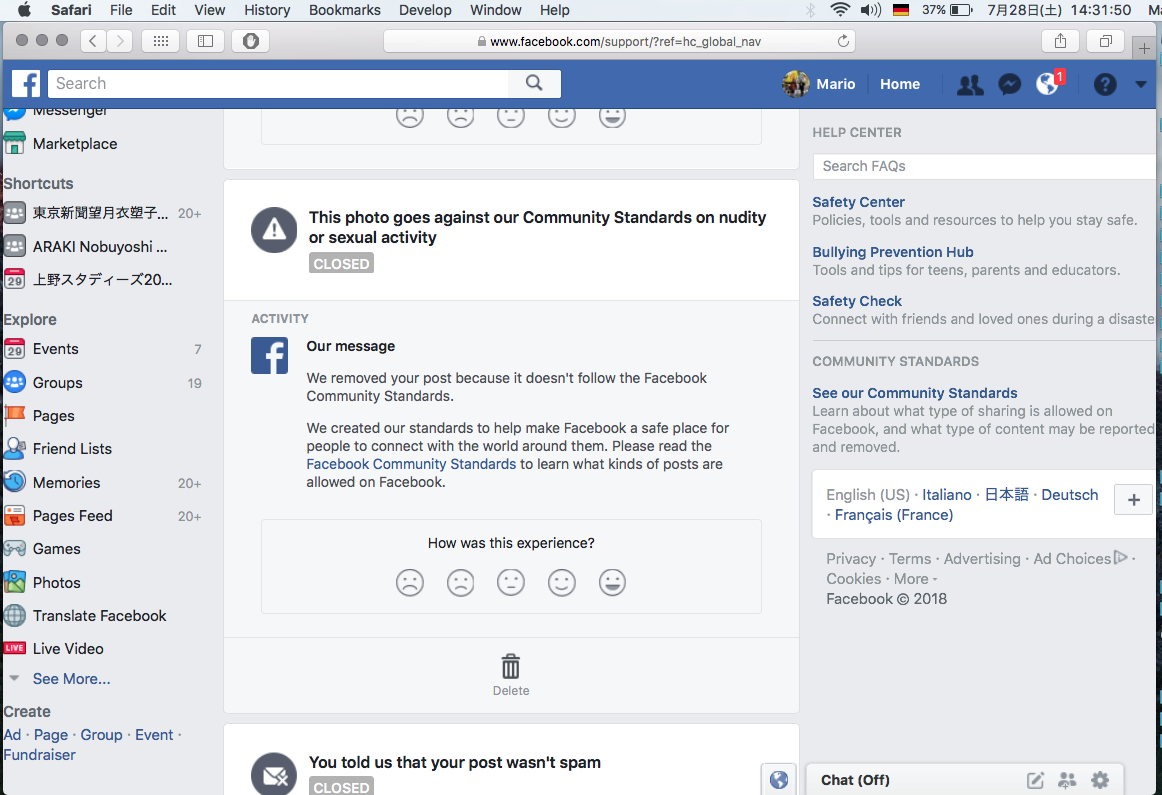Open Live Video in the sidebar
Screen dimensions: 1162x795
pos(68,648)
